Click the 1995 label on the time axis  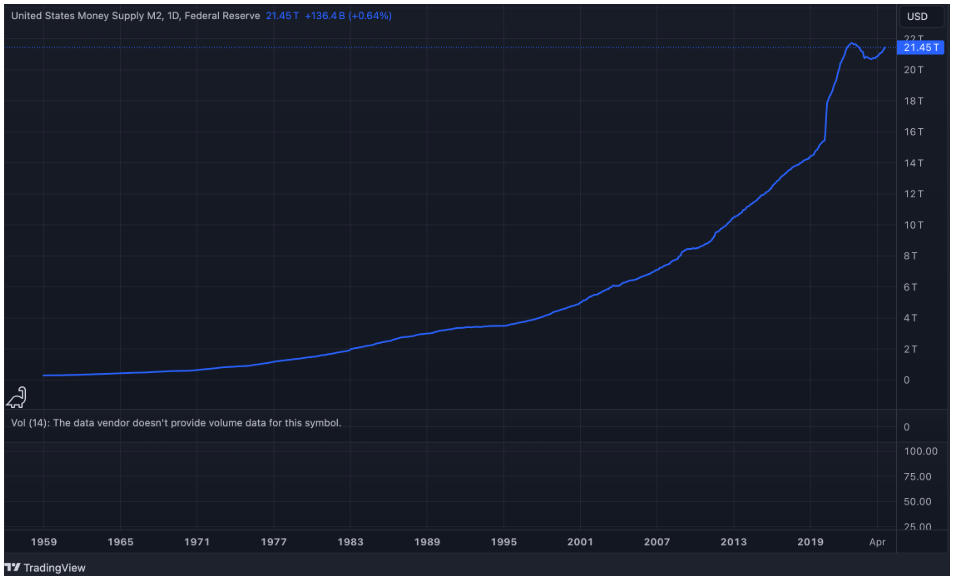504,542
